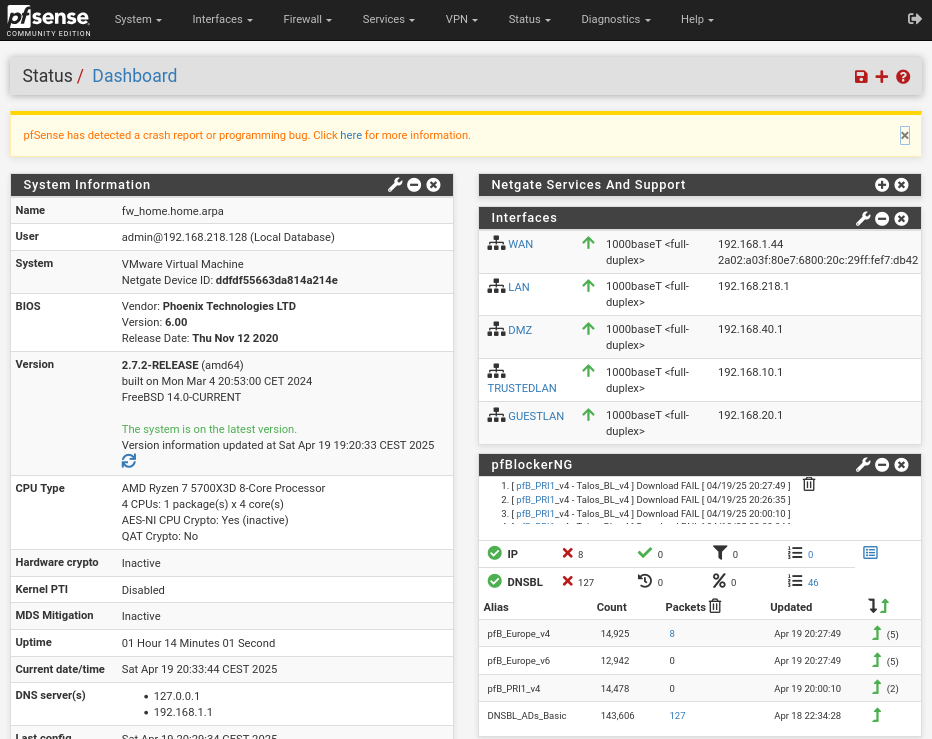Remove the System Information widget
The width and height of the screenshot is (932, 739).
point(434,185)
